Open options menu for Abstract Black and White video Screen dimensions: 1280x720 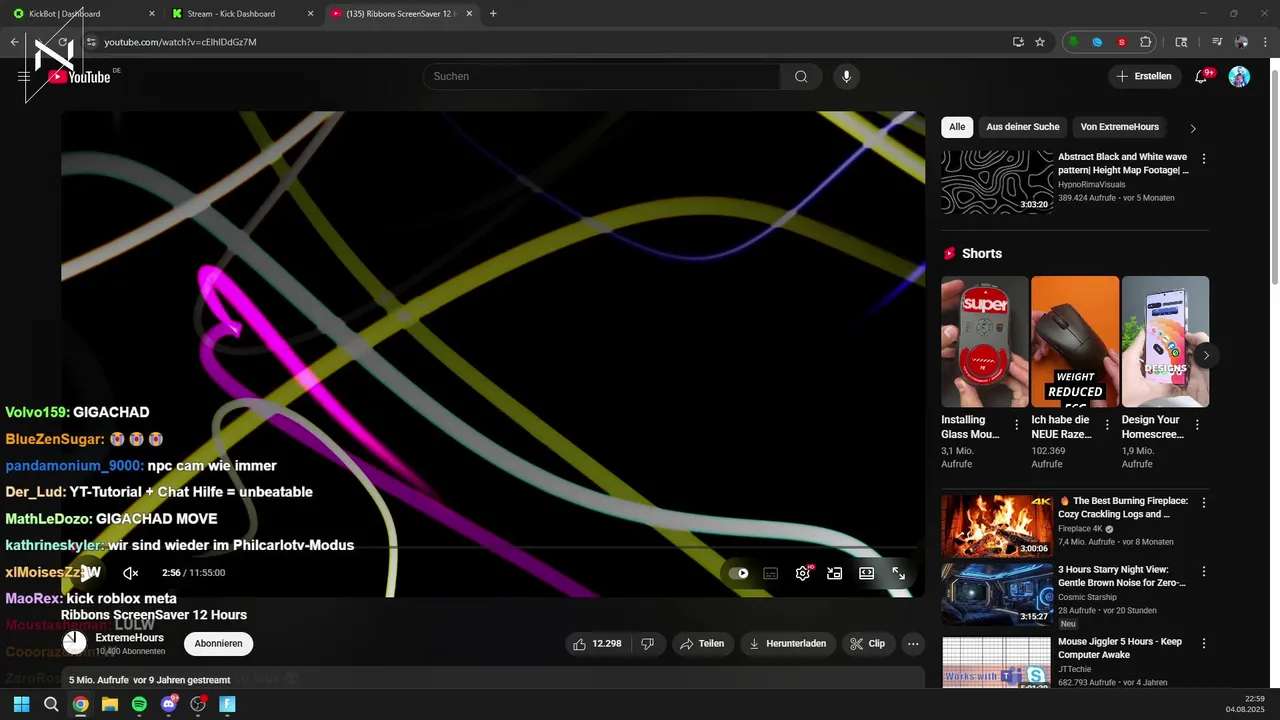point(1203,159)
